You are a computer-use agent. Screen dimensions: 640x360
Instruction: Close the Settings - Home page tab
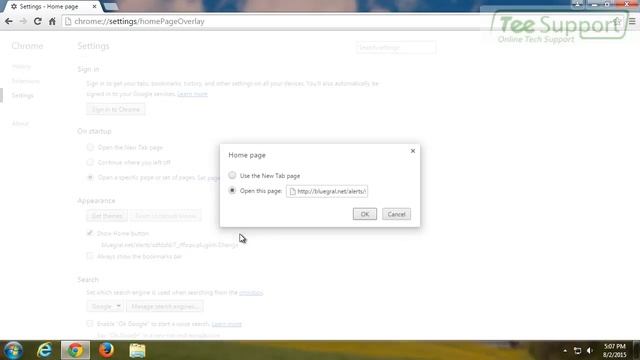point(94,7)
